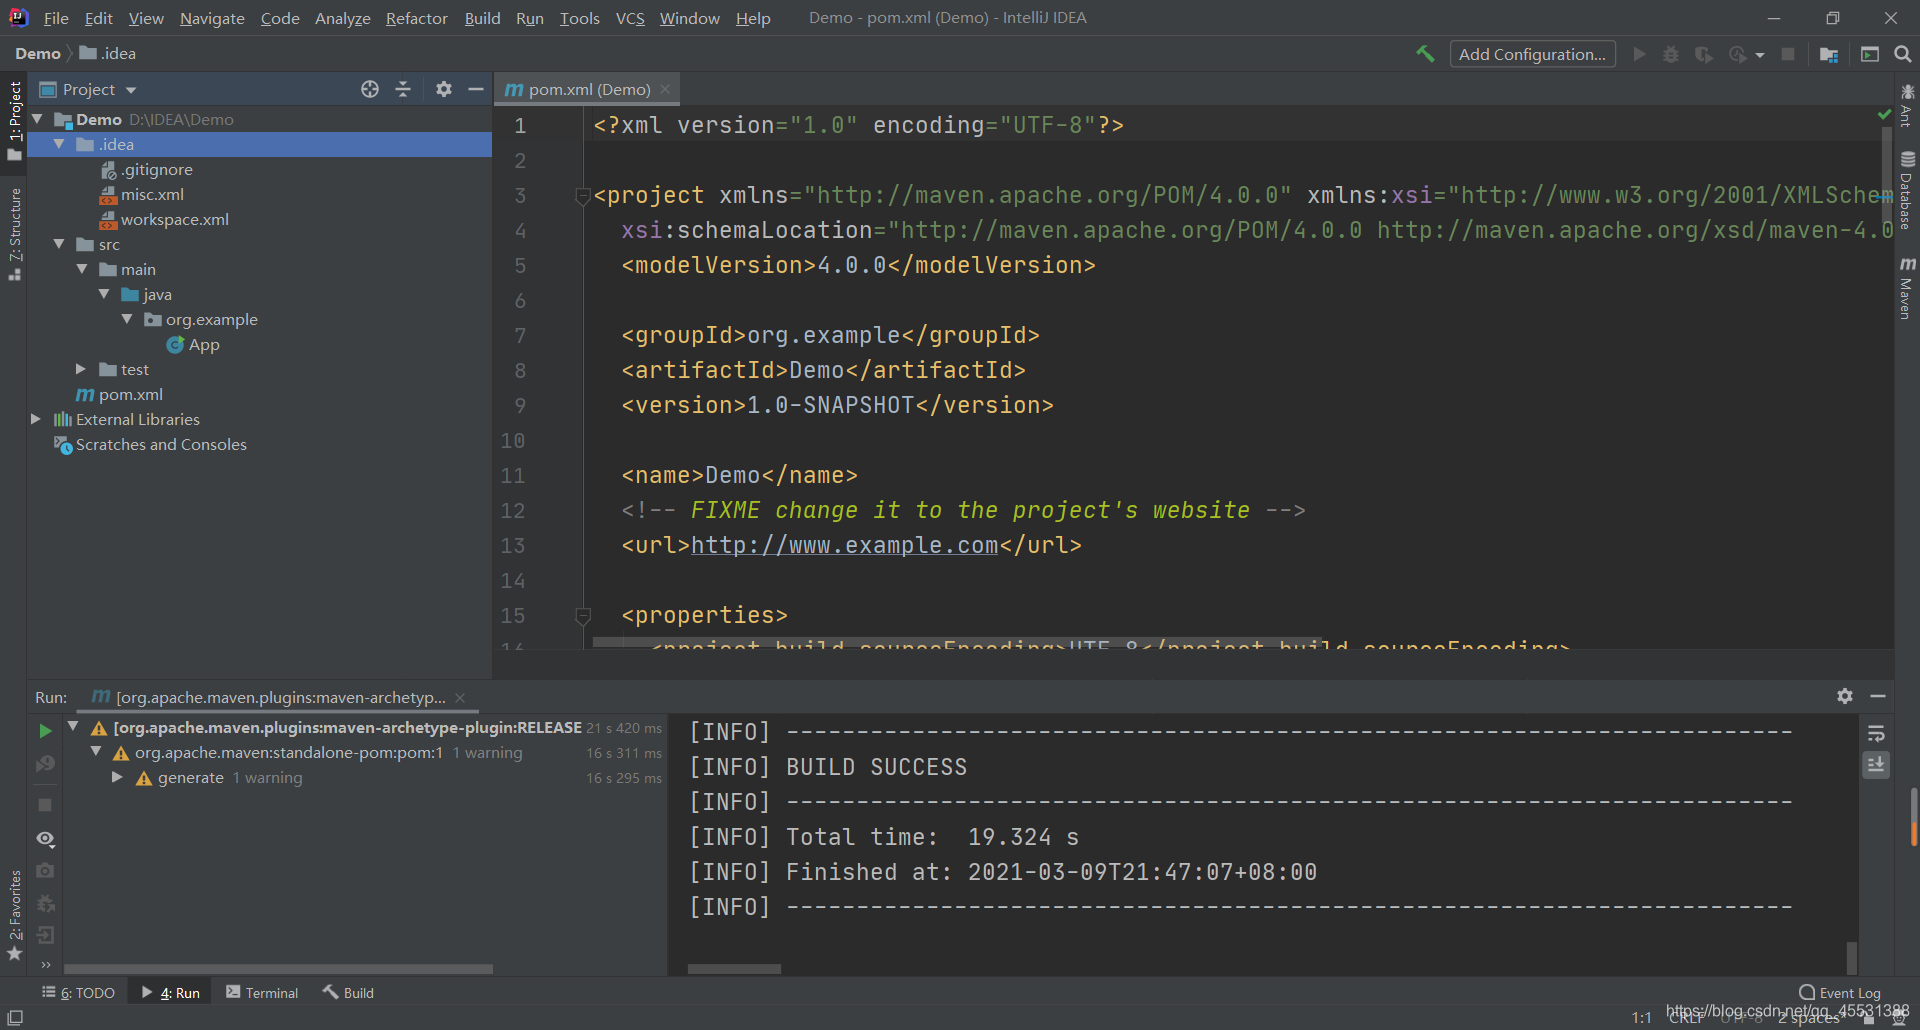Image resolution: width=1920 pixels, height=1030 pixels.
Task: Expand the test folder
Action: click(81, 369)
